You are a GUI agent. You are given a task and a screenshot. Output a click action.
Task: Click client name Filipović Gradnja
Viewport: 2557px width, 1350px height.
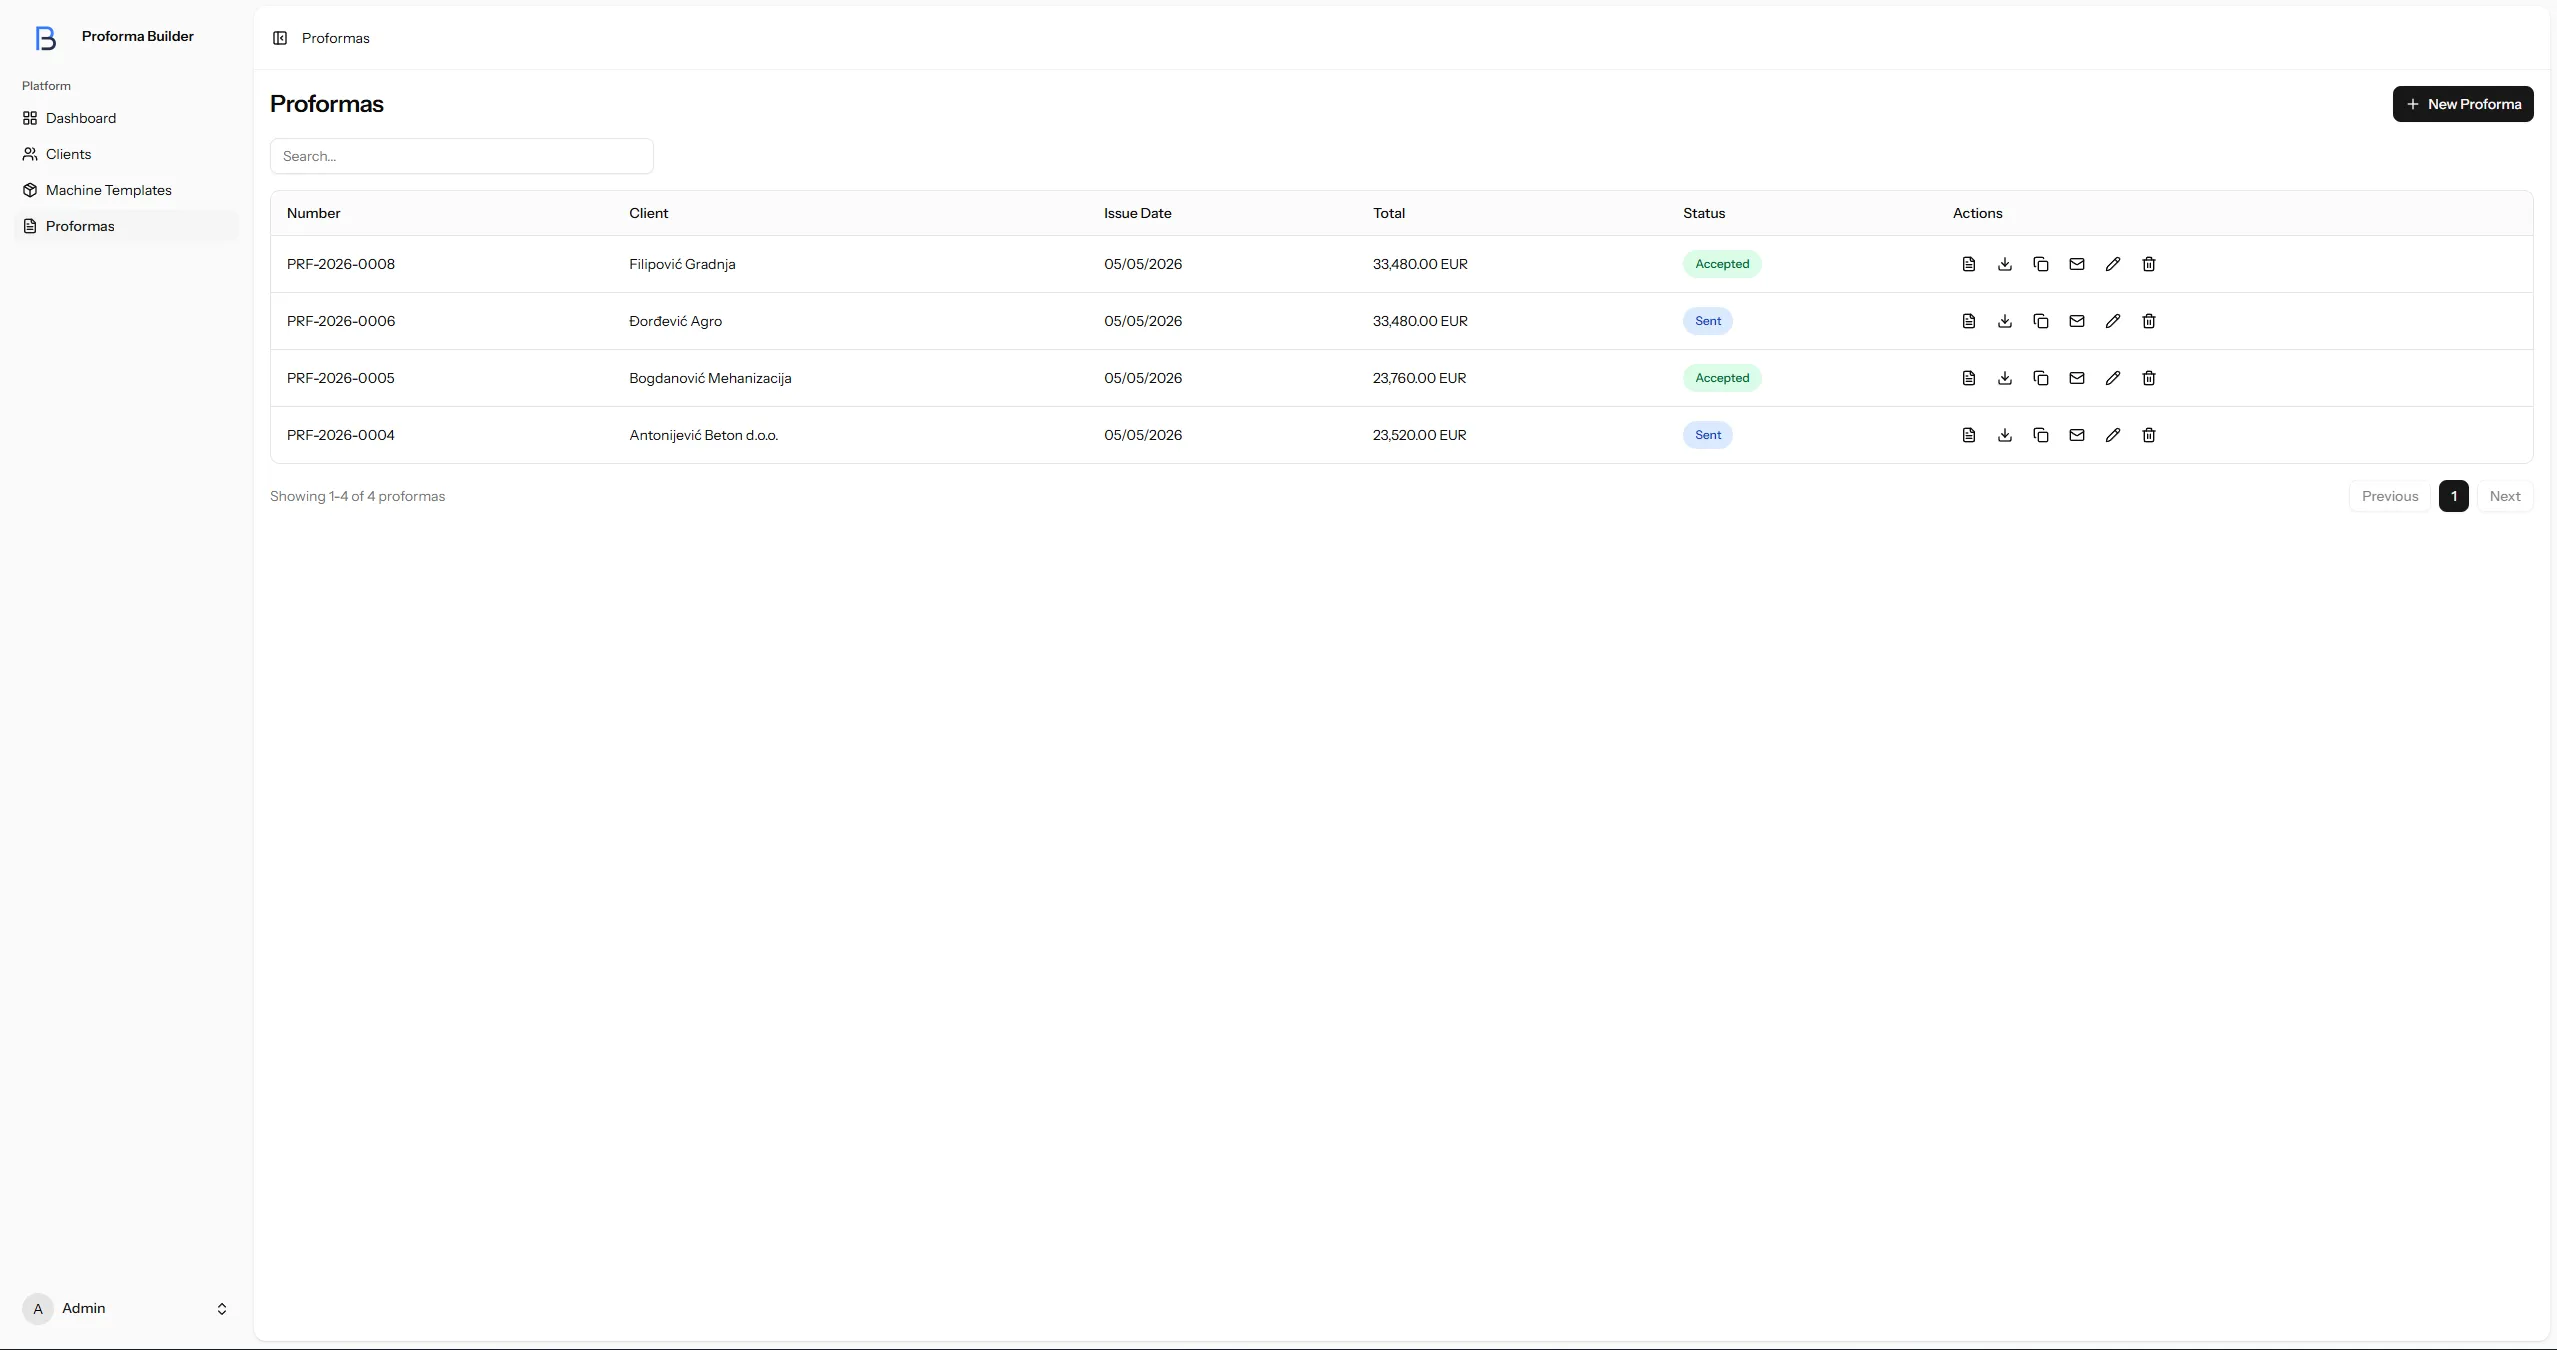[682, 264]
